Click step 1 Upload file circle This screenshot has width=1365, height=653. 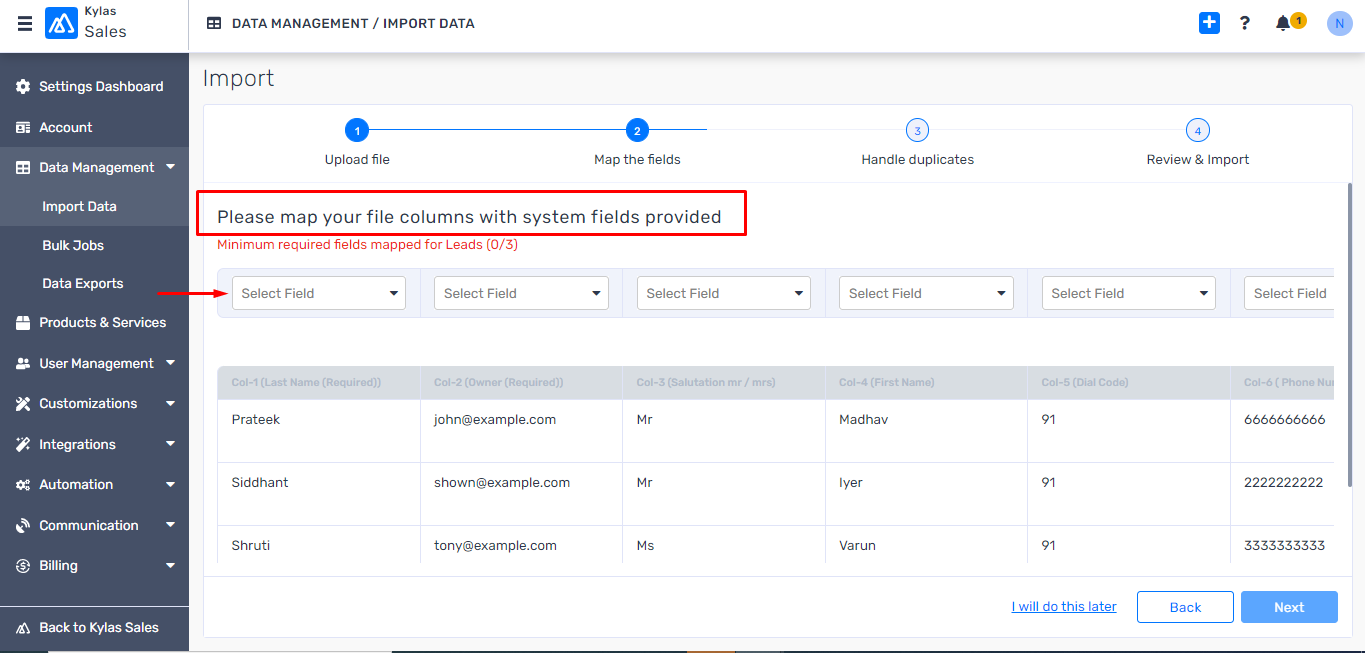click(x=357, y=130)
